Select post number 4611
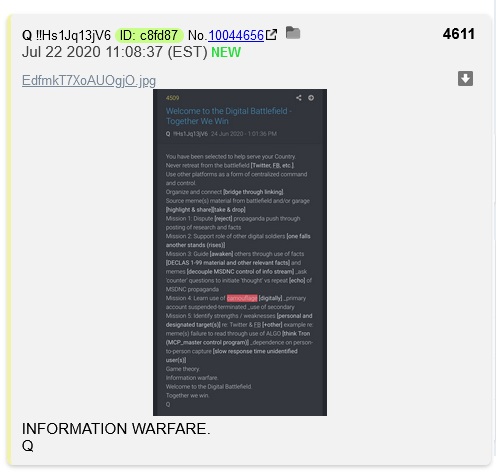This screenshot has height=474, width=496. click(x=459, y=34)
